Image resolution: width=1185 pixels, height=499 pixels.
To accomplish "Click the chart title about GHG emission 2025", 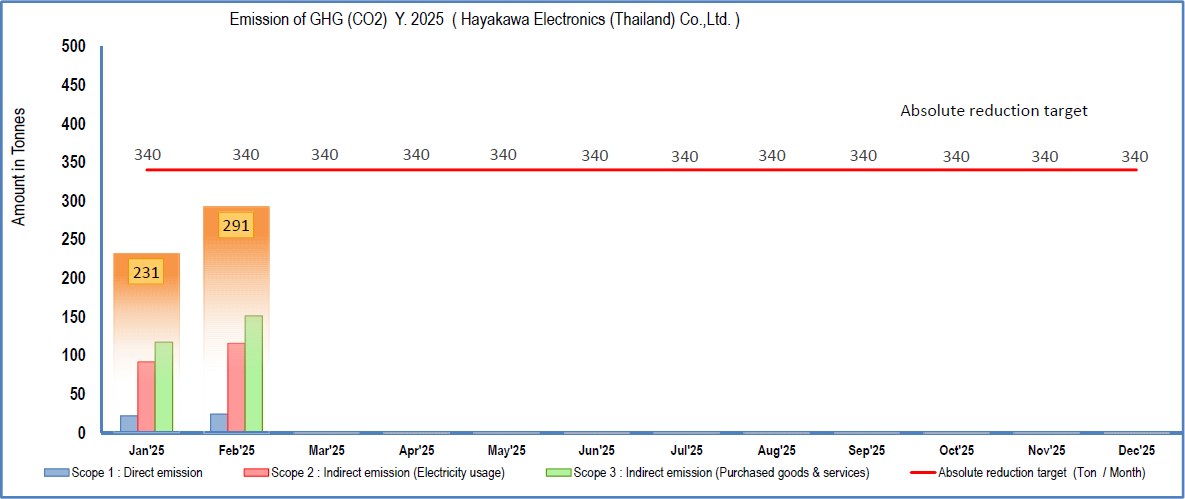I will (x=484, y=20).
